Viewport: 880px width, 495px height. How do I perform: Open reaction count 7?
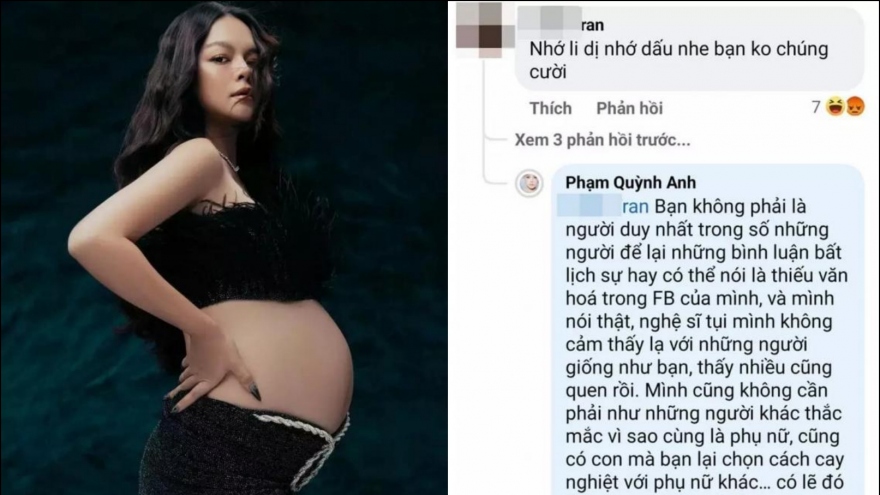(x=816, y=106)
